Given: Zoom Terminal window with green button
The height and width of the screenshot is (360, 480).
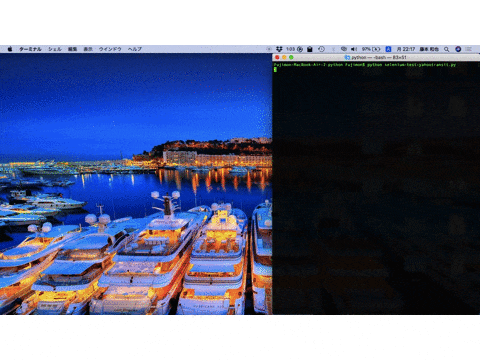Looking at the screenshot, I should [x=291, y=57].
